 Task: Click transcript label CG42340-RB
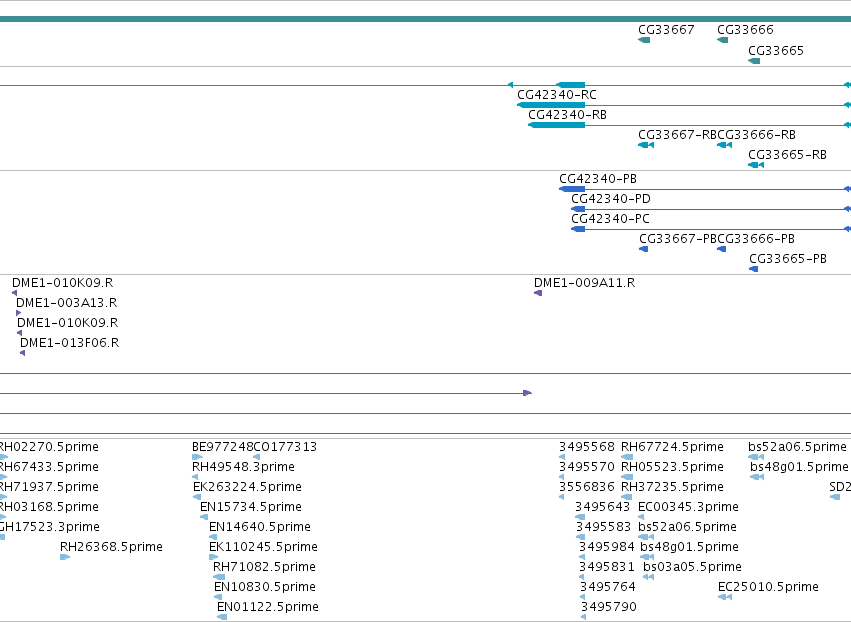tap(567, 115)
